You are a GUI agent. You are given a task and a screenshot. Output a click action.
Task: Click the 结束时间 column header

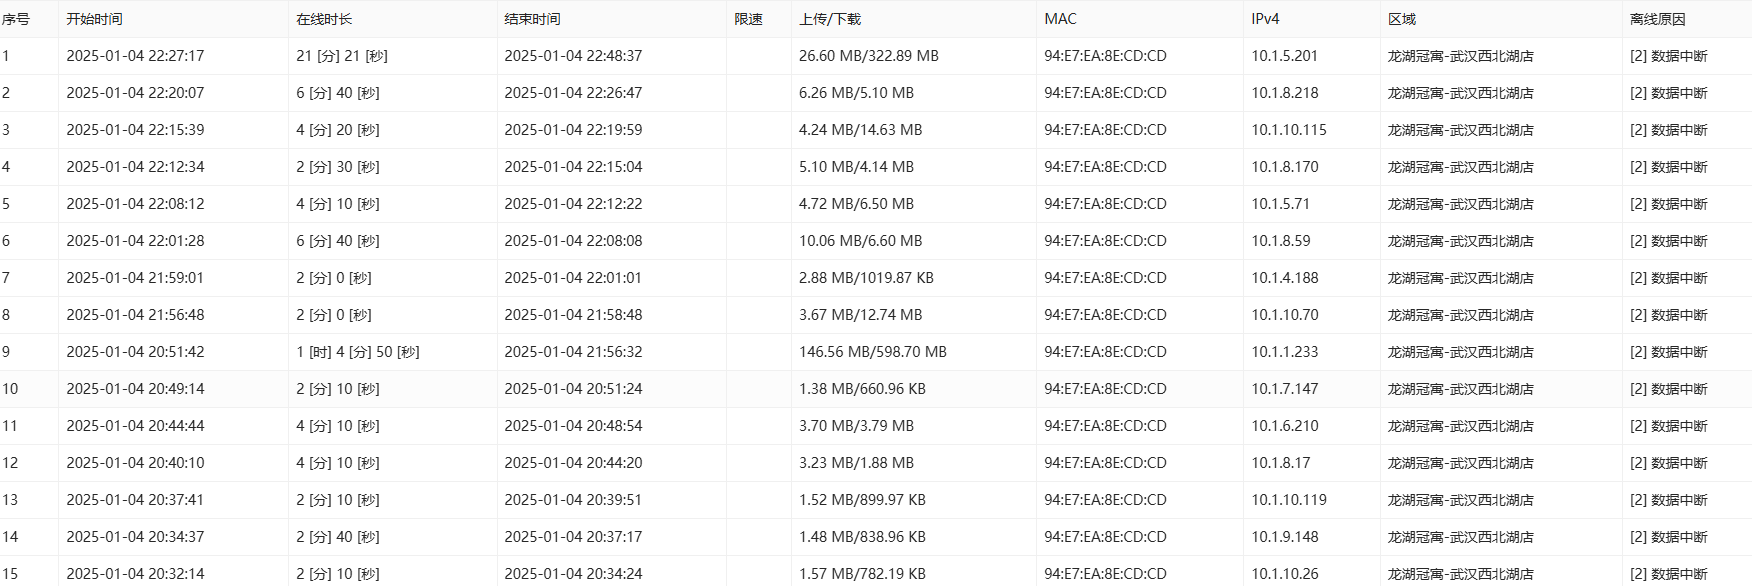click(x=532, y=19)
